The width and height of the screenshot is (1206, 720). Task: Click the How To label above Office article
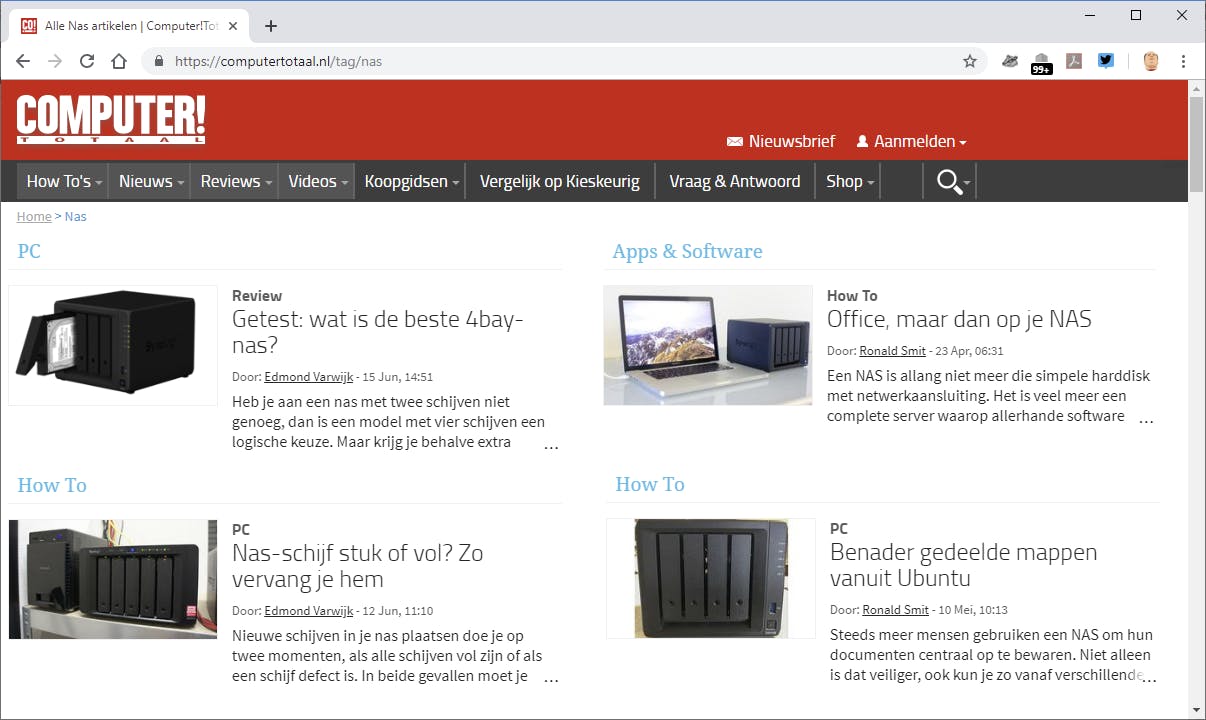[852, 296]
